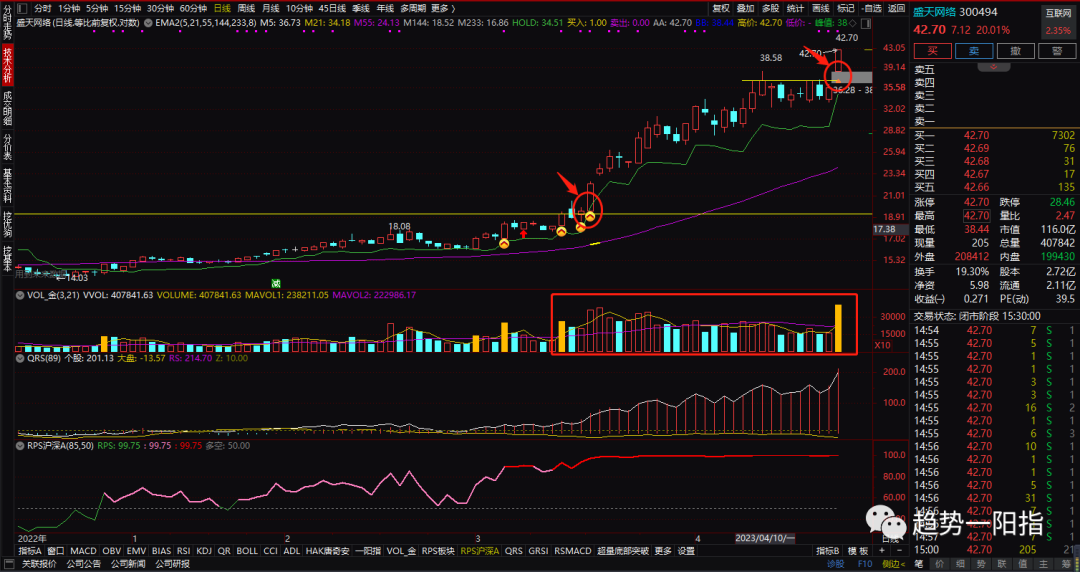Select the 笔 tick detail tab

[918, 564]
